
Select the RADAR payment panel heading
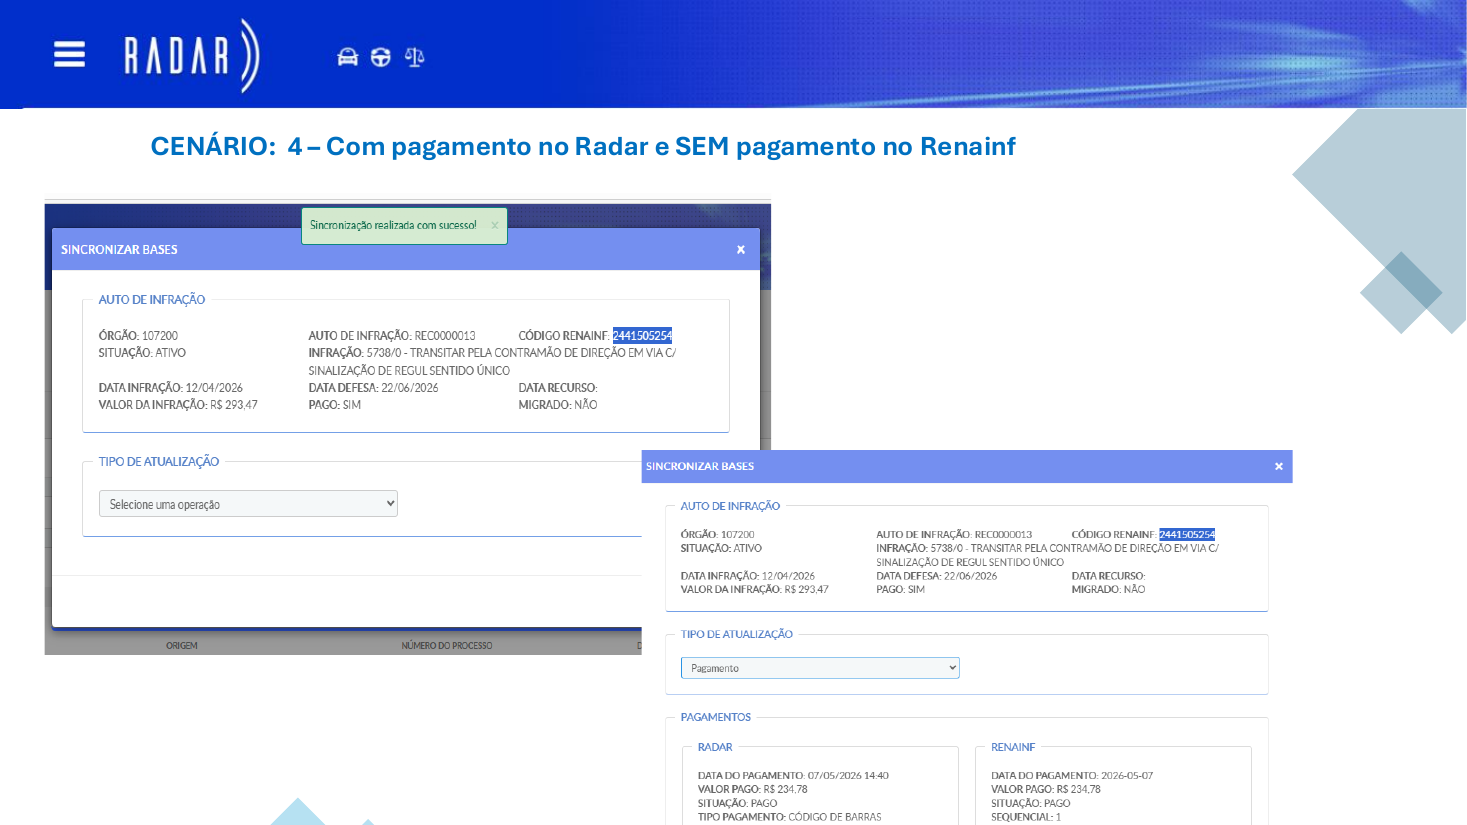pyautogui.click(x=715, y=747)
